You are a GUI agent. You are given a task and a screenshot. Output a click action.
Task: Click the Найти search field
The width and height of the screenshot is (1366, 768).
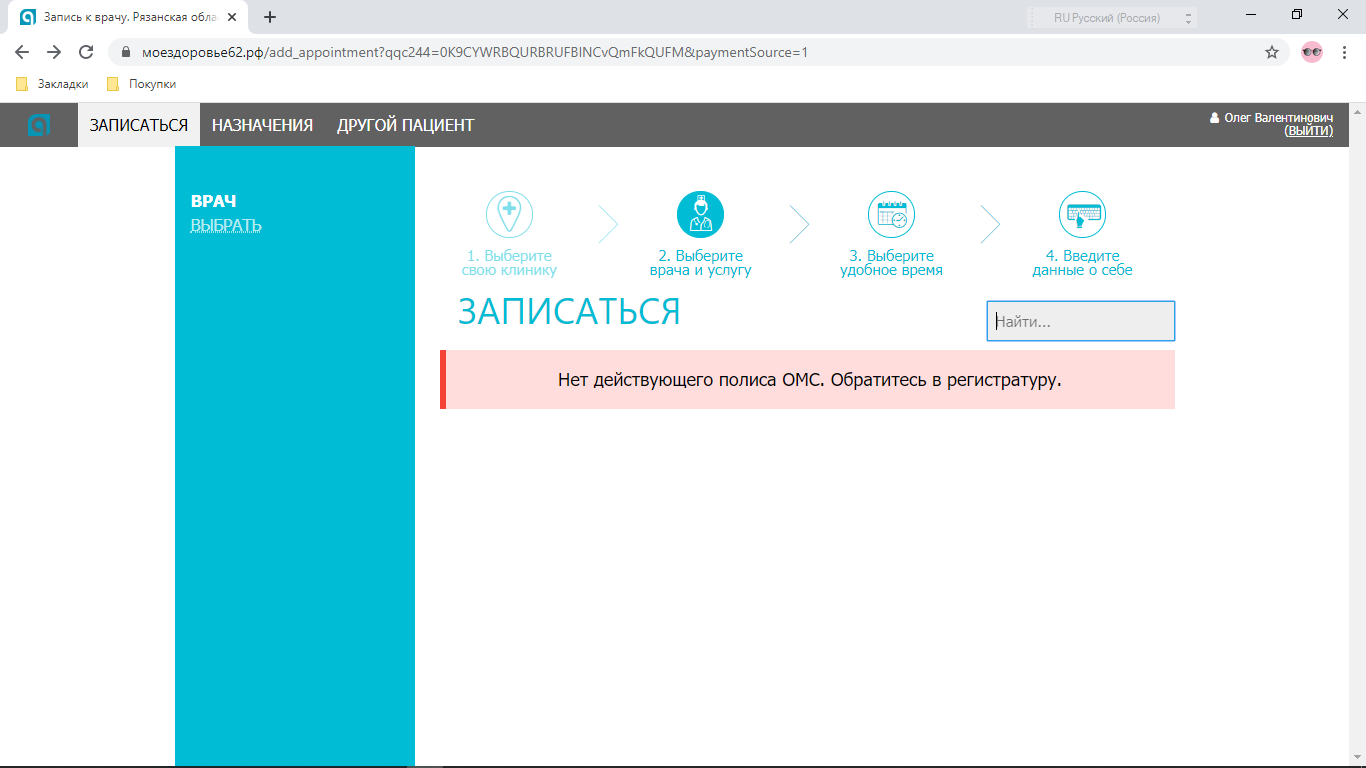tap(1080, 322)
